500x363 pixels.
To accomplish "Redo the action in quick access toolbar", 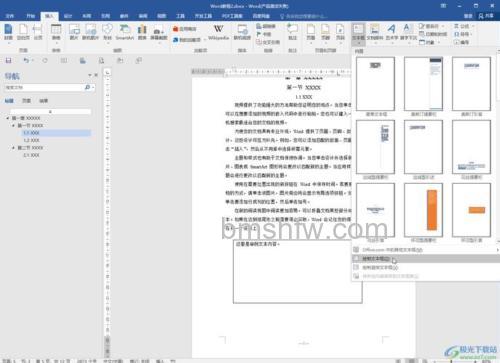I will [45, 60].
